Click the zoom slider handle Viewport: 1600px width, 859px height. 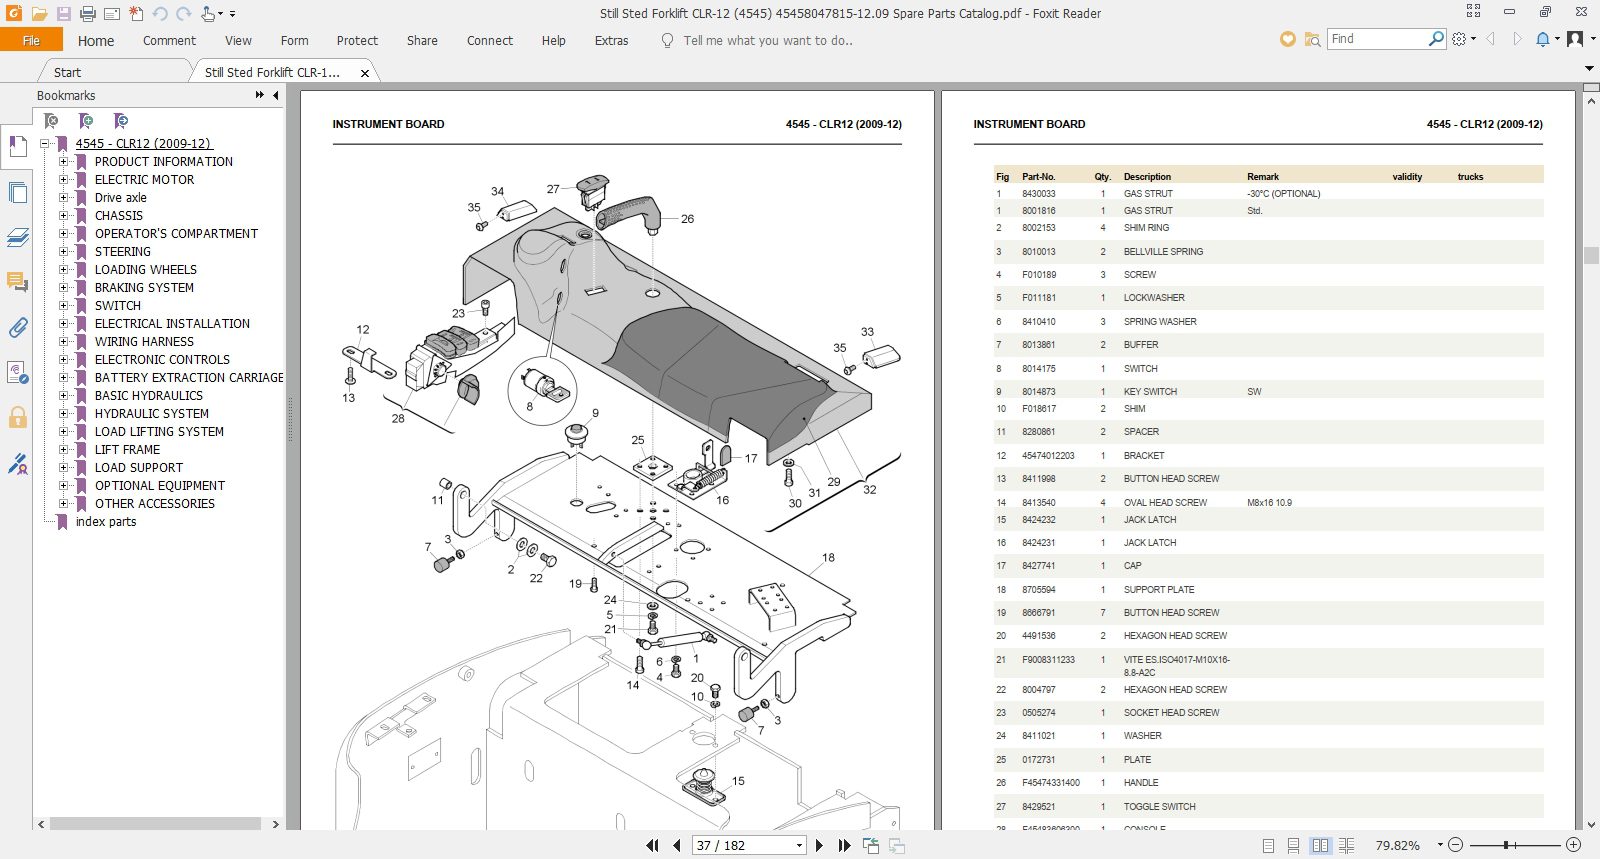(x=1506, y=845)
